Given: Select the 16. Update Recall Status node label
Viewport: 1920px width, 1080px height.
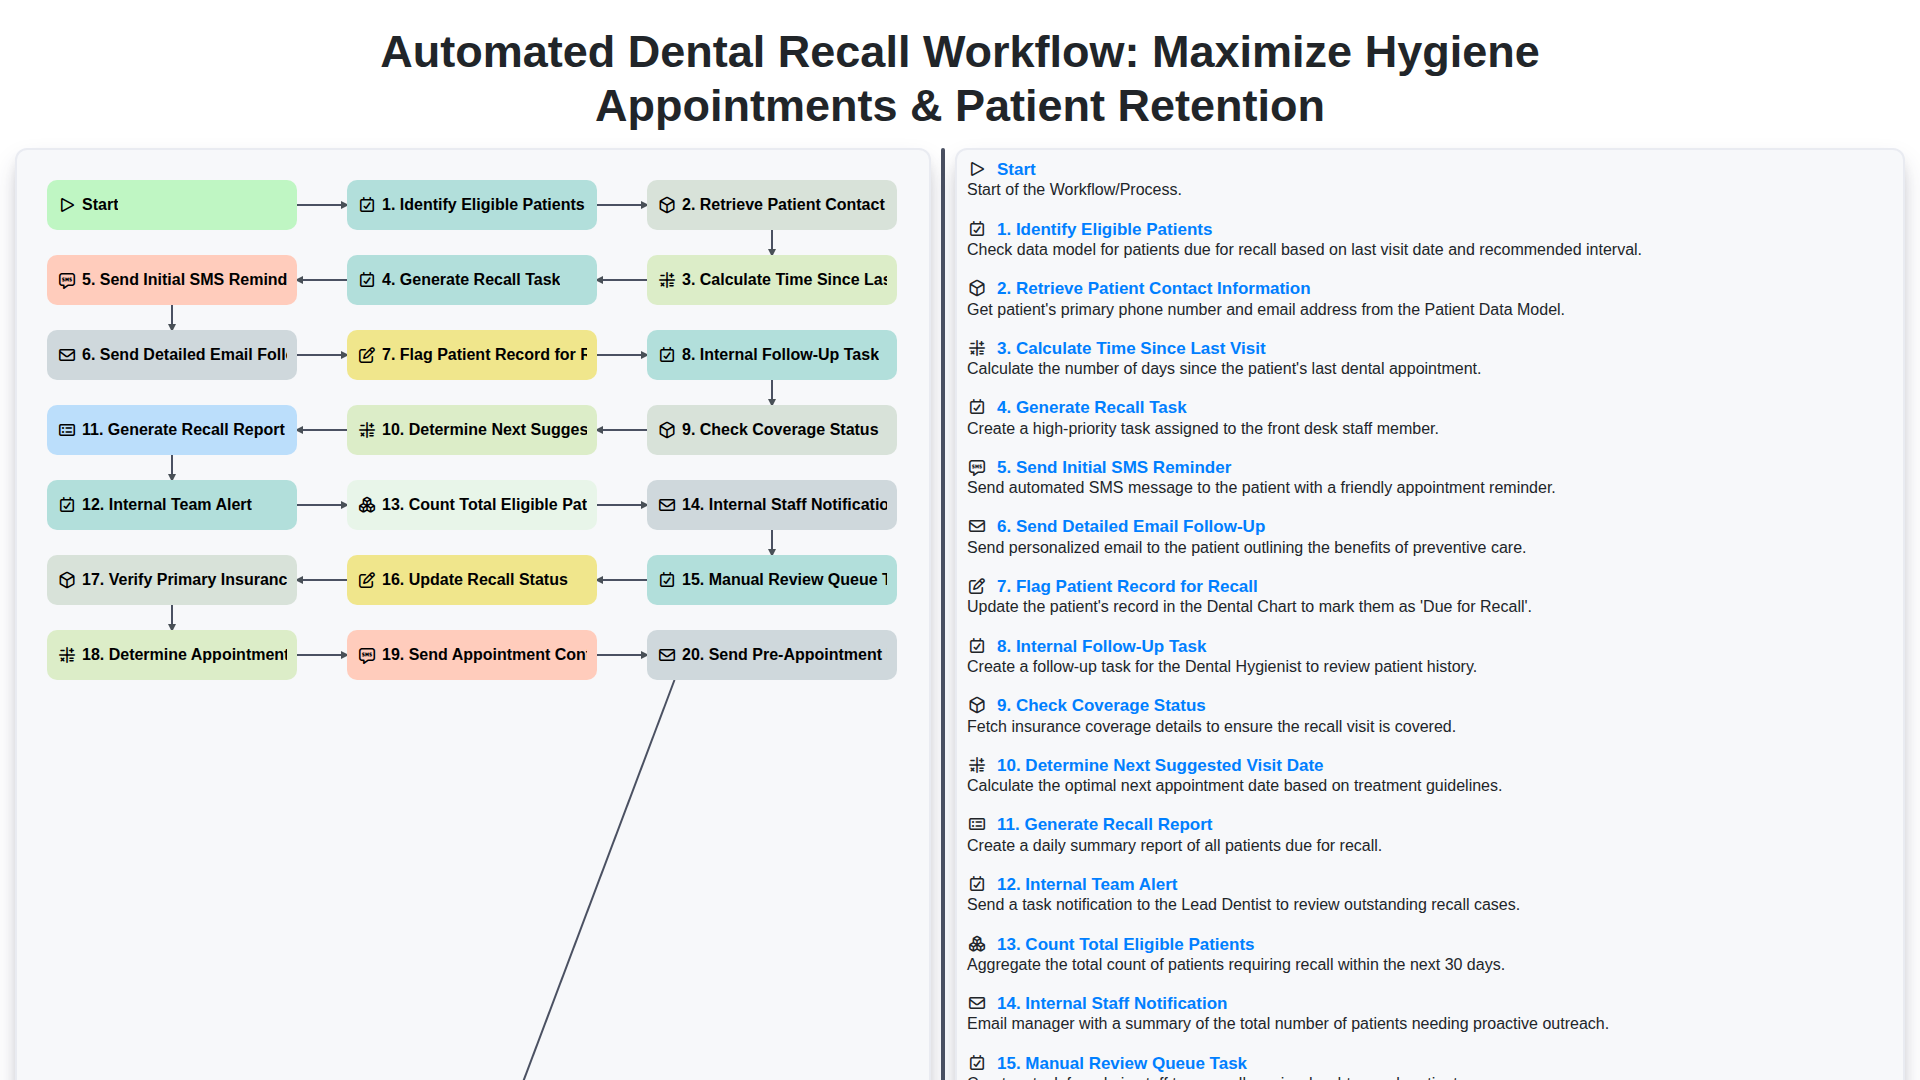Looking at the screenshot, I should pos(474,580).
